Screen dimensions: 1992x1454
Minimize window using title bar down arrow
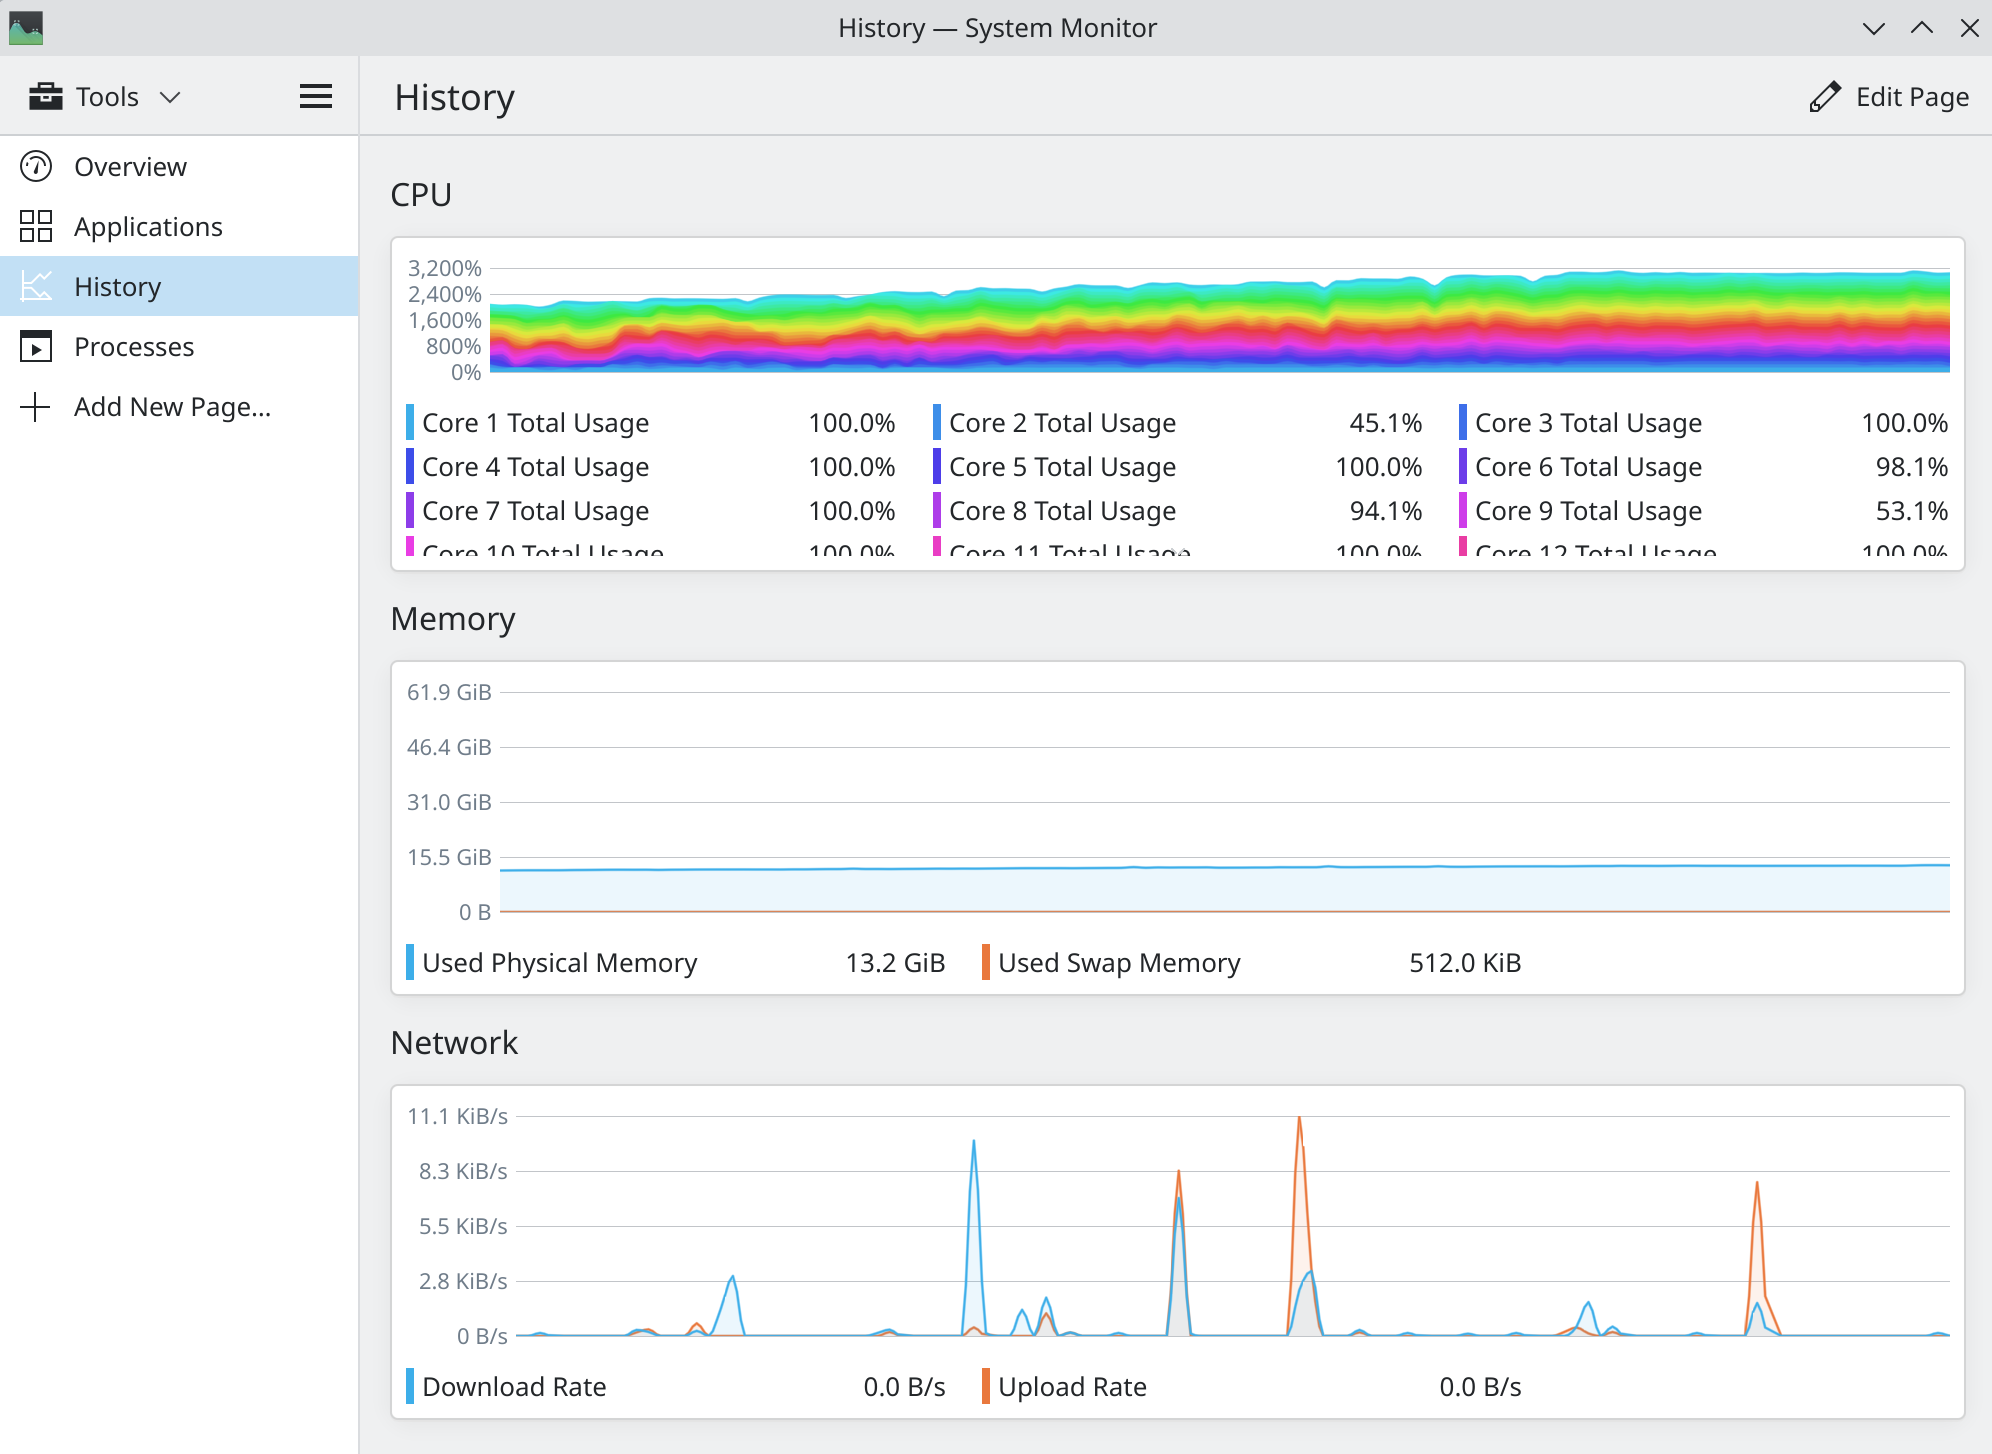point(1874,28)
